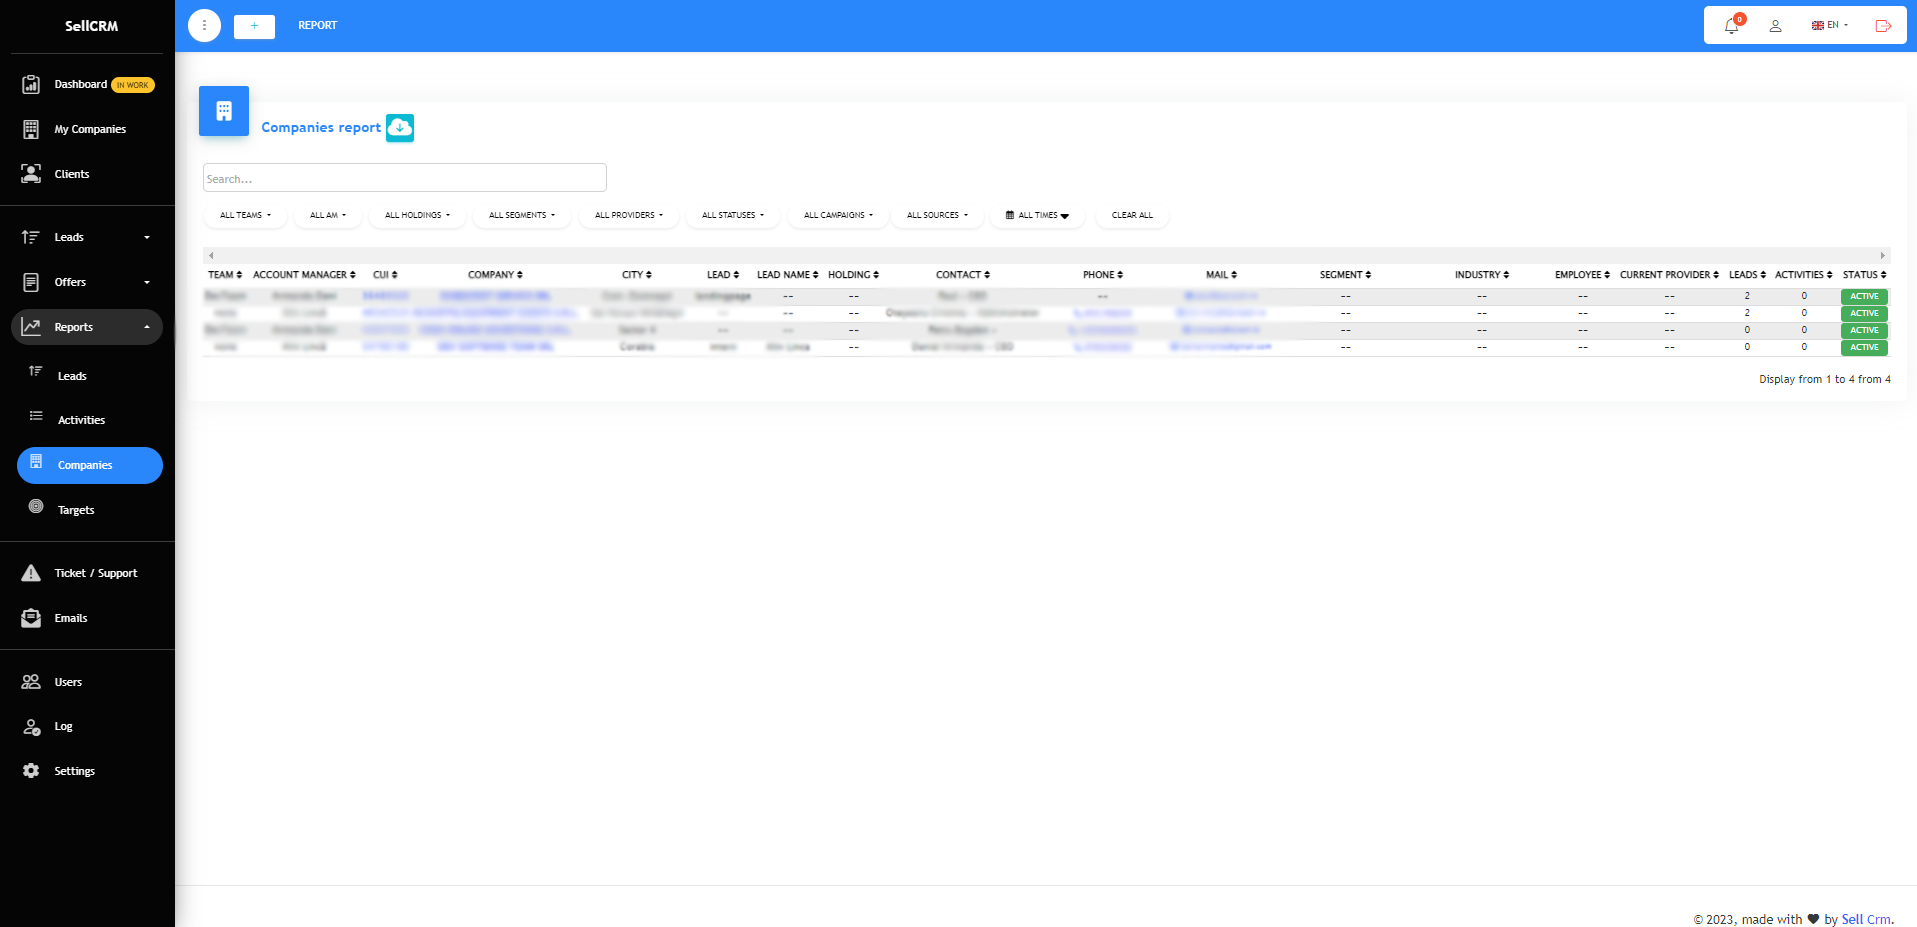The width and height of the screenshot is (1917, 927).
Task: Download the Companies report via cloud icon
Action: click(x=400, y=128)
